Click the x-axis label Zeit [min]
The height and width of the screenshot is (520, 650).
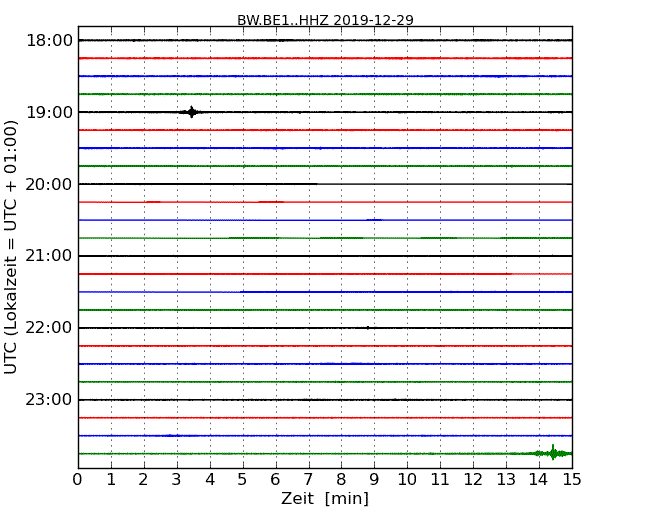click(x=325, y=498)
